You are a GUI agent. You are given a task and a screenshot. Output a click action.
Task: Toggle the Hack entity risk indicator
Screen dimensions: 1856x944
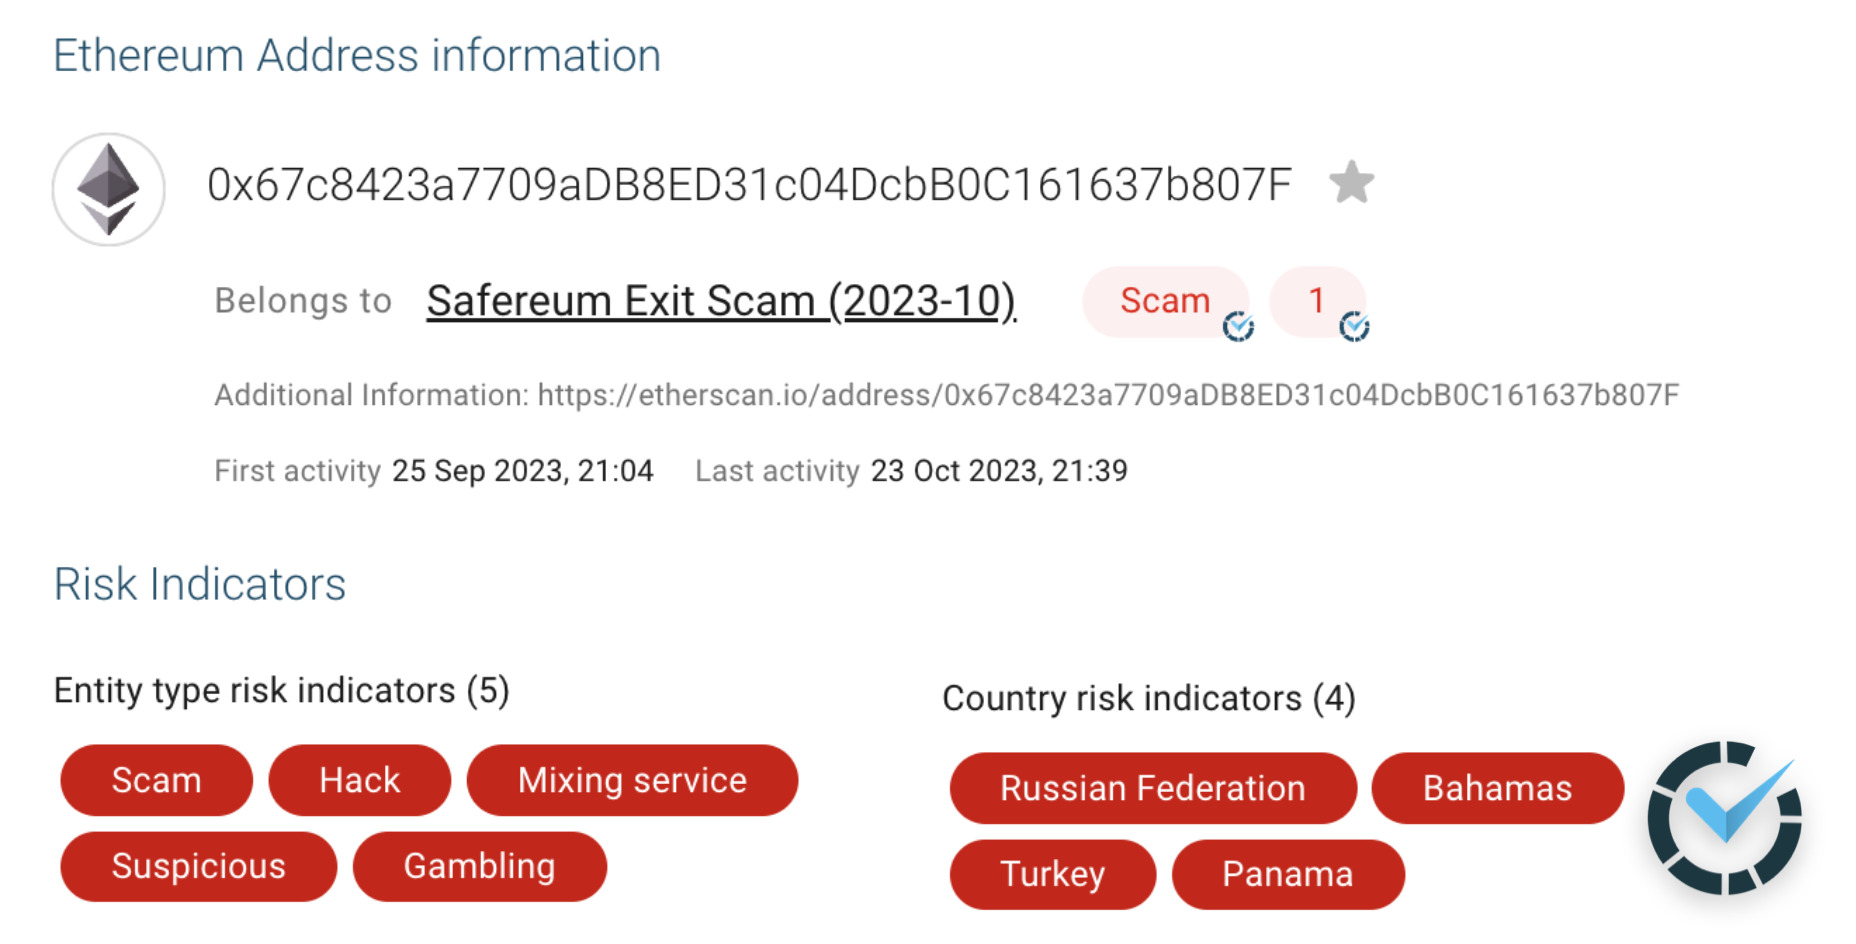[x=360, y=780]
